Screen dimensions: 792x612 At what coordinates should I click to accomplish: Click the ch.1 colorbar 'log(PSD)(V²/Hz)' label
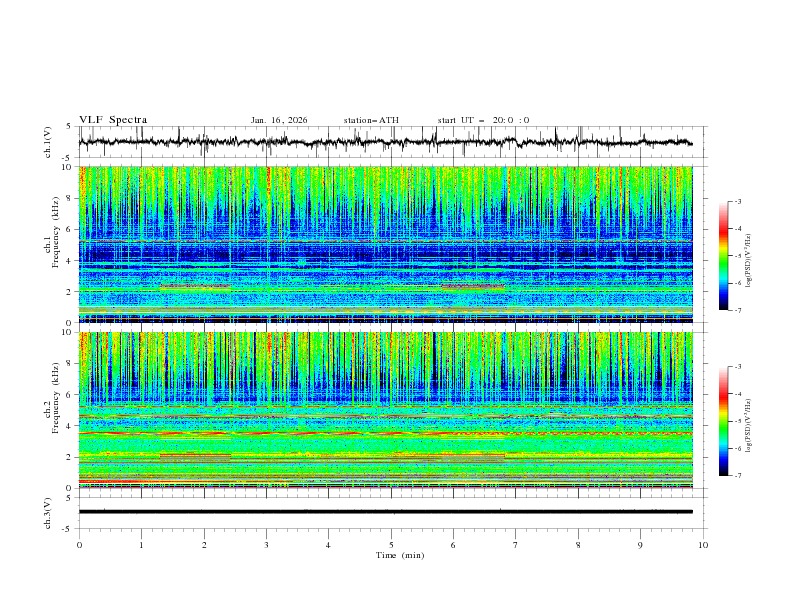click(749, 261)
